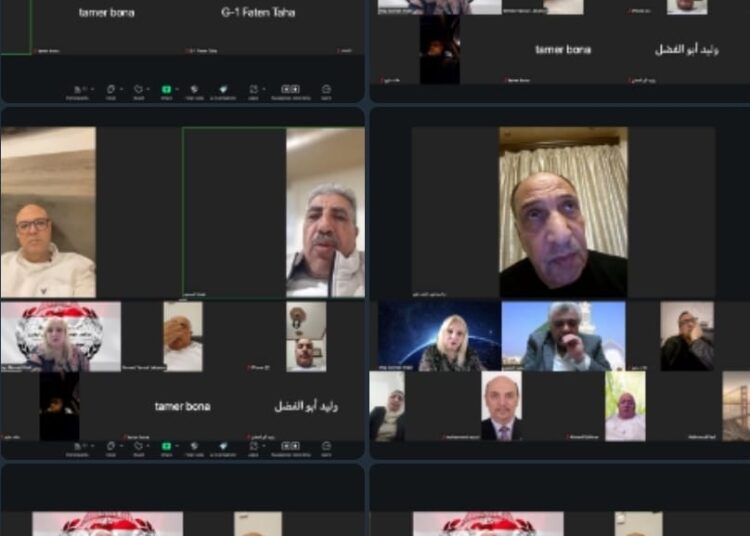The width and height of the screenshot is (750, 536).
Task: Open Apps in the middle-left Zoom window toolbar
Action: click(253, 449)
